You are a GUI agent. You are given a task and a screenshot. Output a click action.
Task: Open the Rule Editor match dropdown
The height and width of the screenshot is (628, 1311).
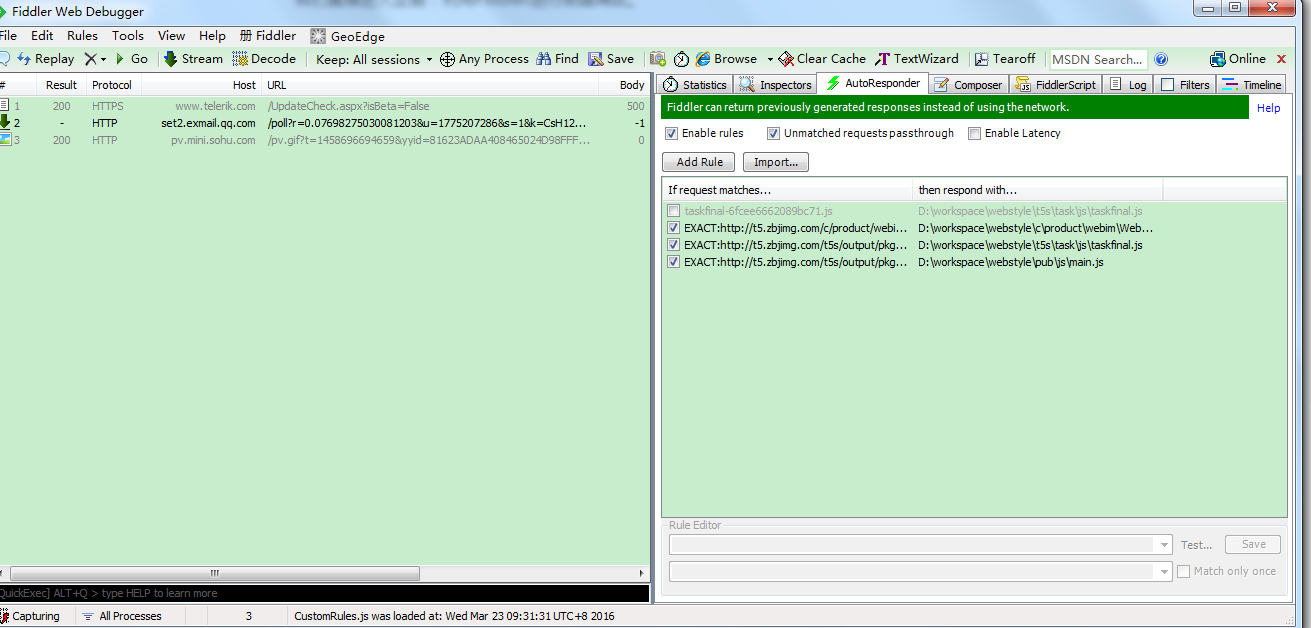[x=1162, y=545]
